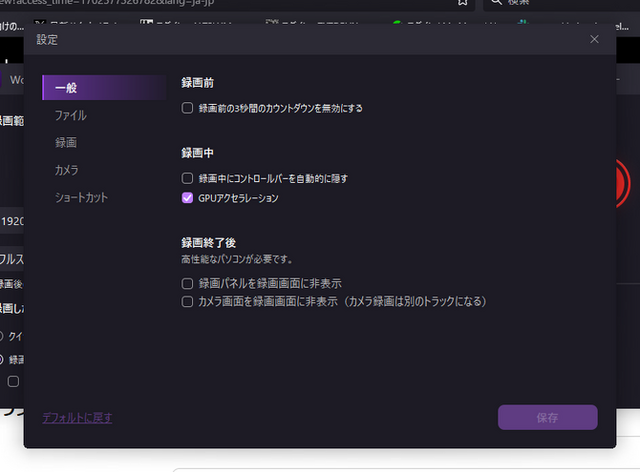Click the デフォルトに戻す link
The width and height of the screenshot is (640, 472).
[77, 417]
